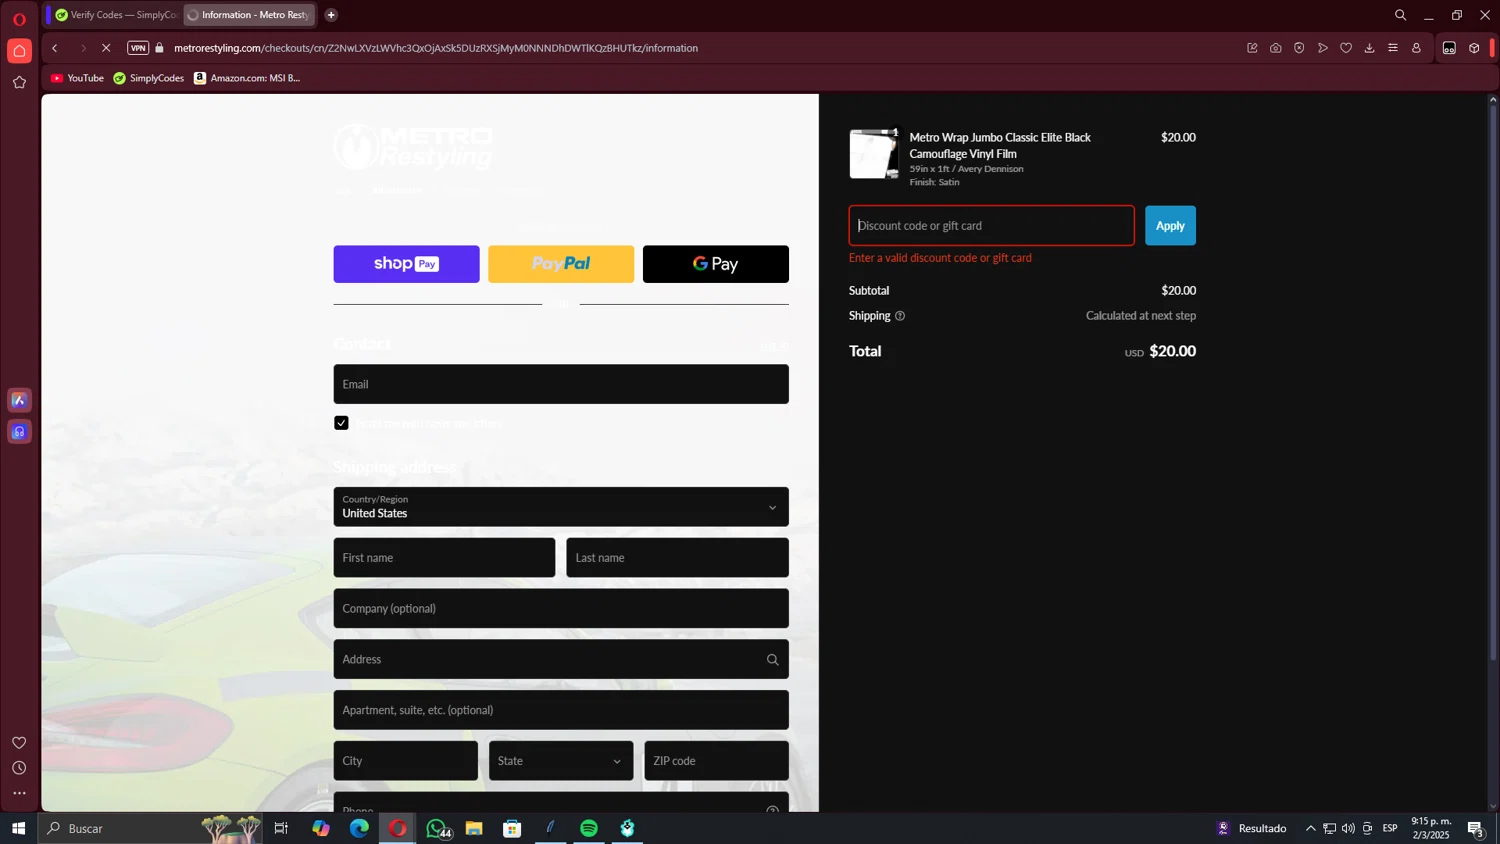Screen dimensions: 1500x844
Task: Select the Information - Metro Restyling tab
Action: point(250,15)
